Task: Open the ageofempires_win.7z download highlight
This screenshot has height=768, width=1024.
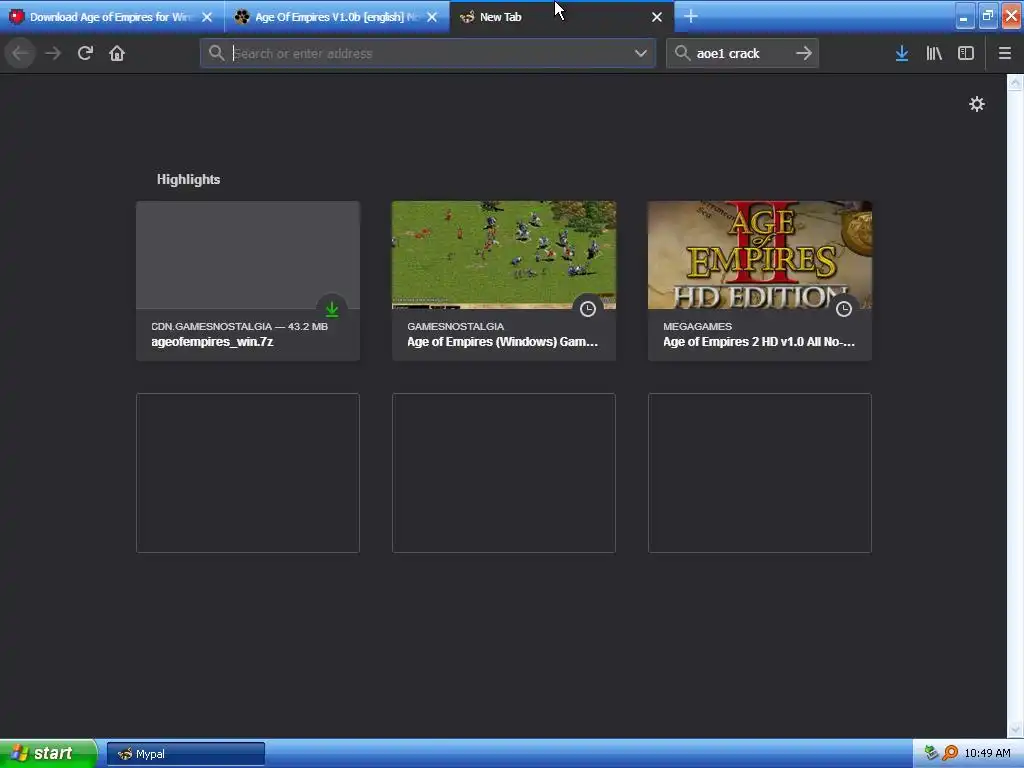Action: pos(248,281)
